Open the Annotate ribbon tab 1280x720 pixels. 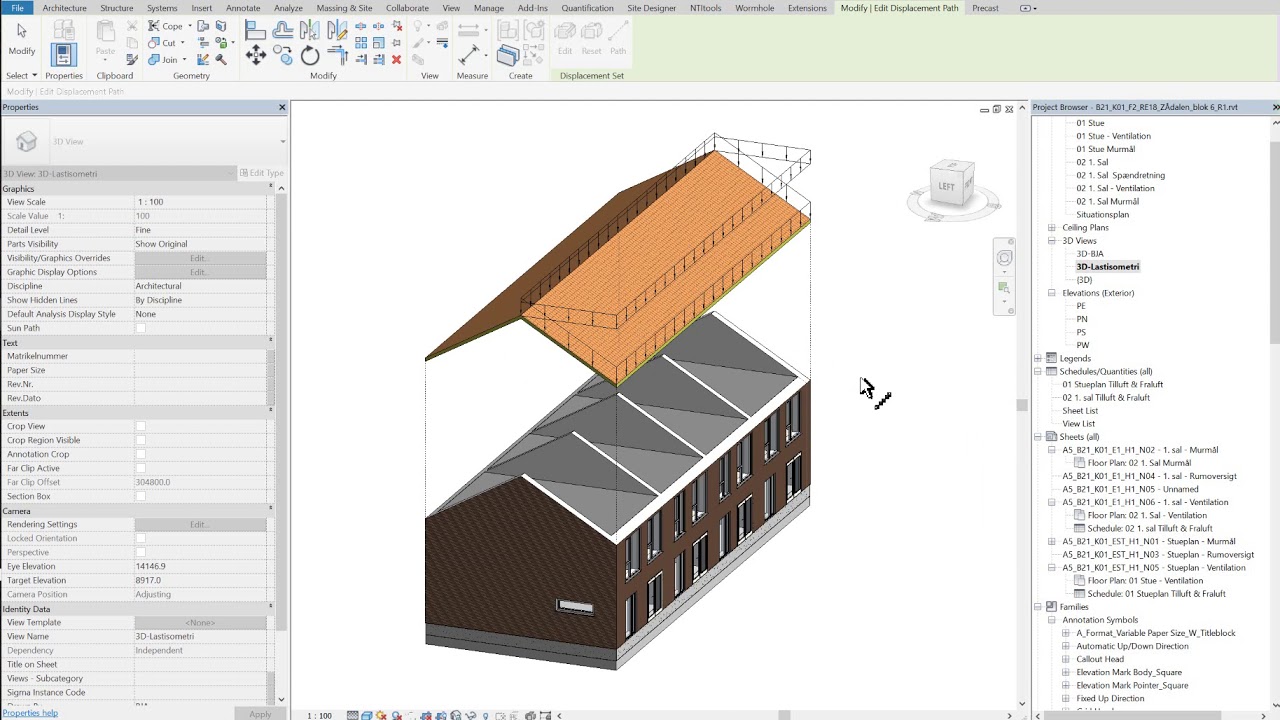pyautogui.click(x=243, y=8)
